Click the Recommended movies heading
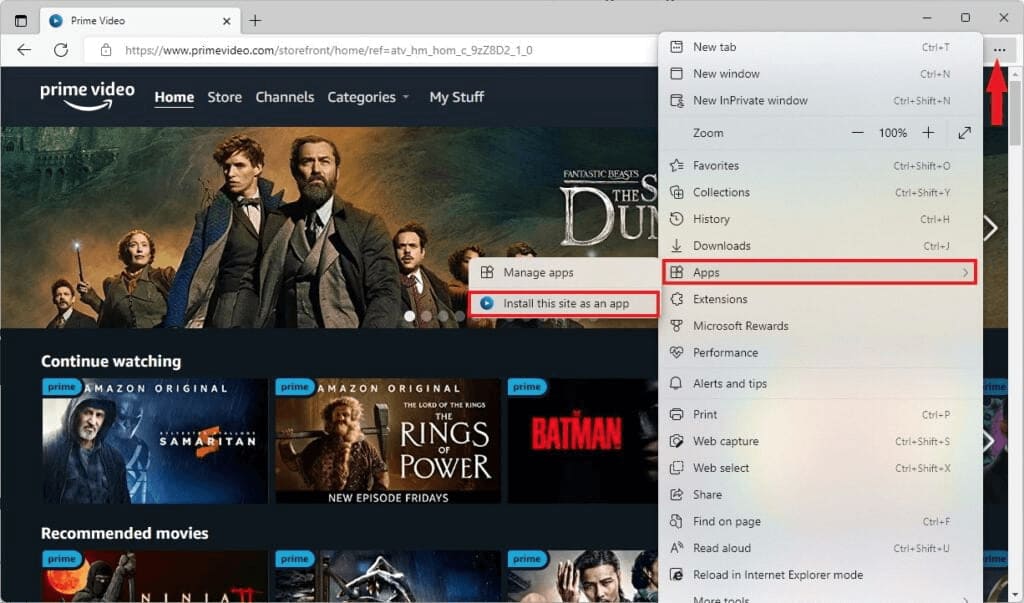This screenshot has width=1024, height=603. coord(125,533)
